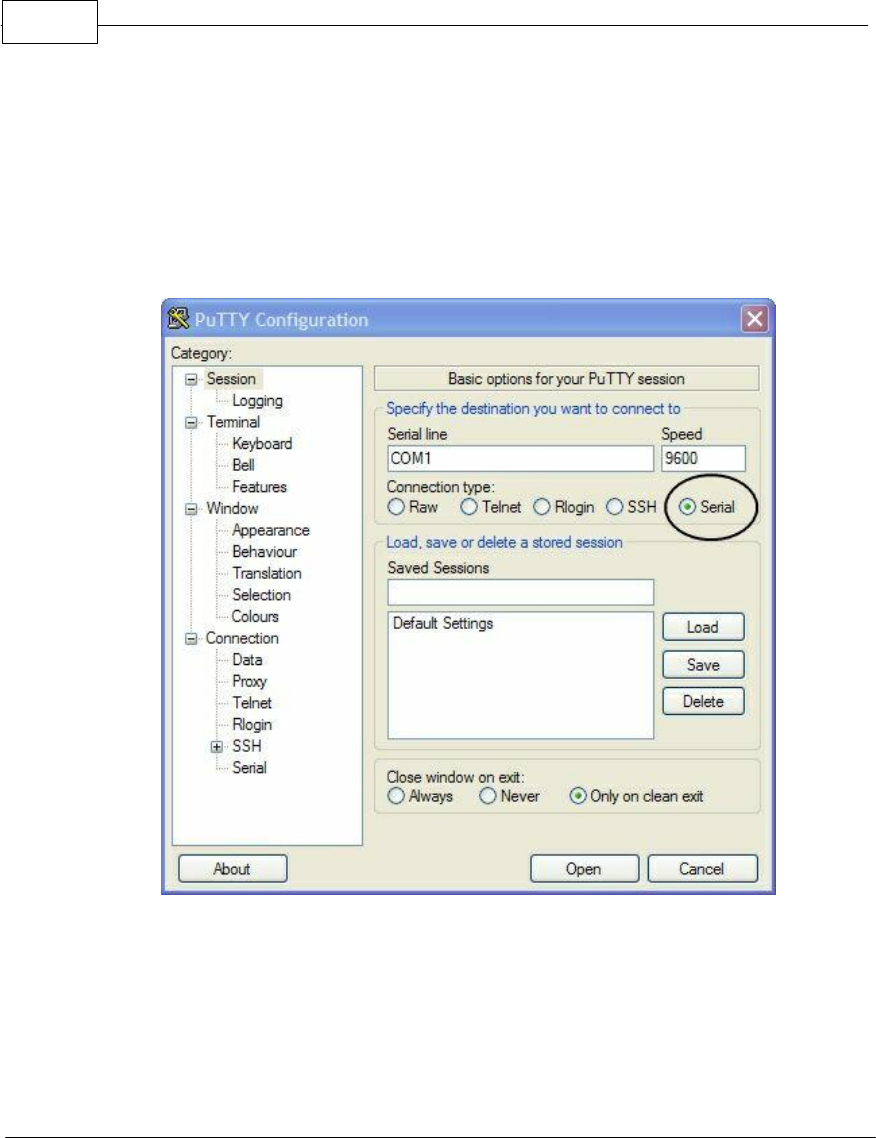The width and height of the screenshot is (876, 1138).
Task: Open the Selection category
Action: (x=261, y=595)
